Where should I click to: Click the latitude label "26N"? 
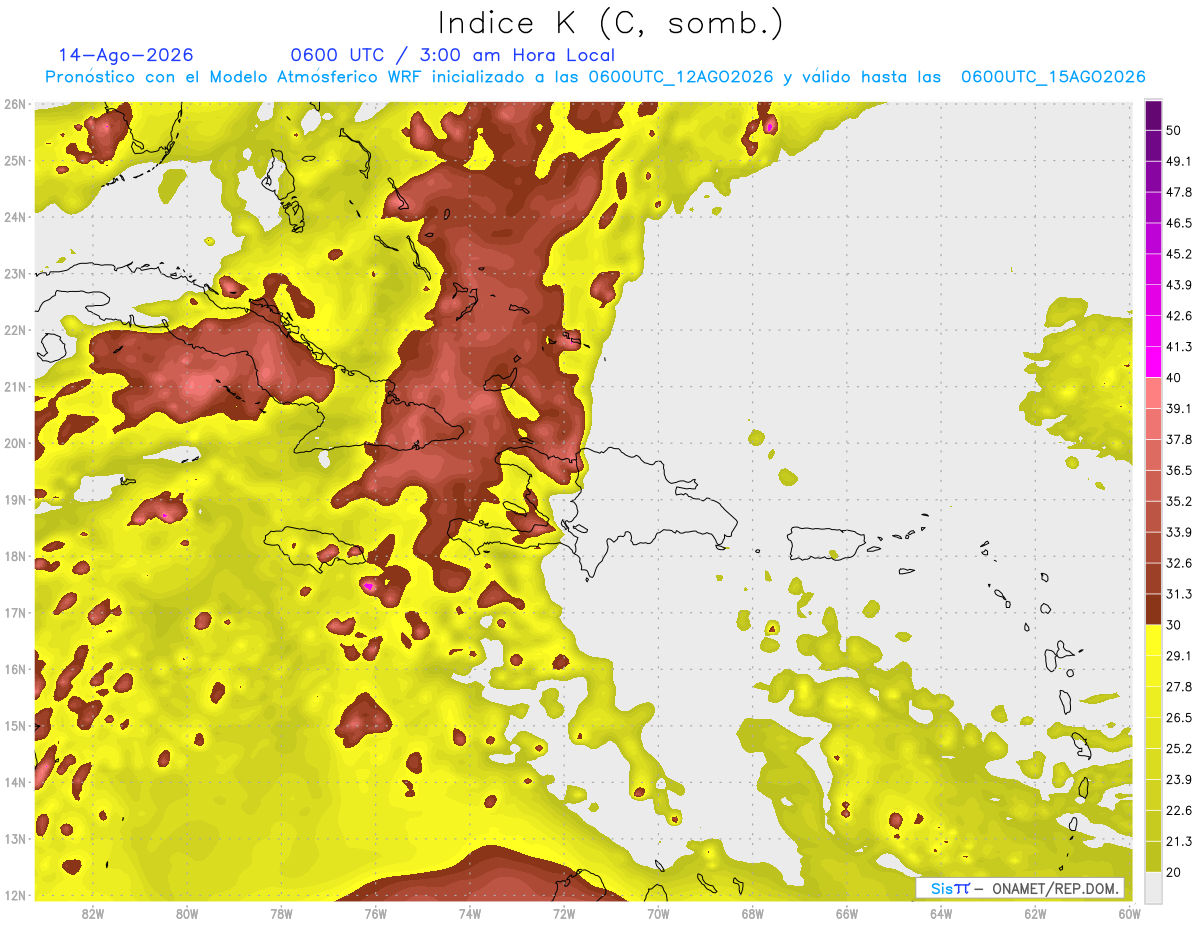tap(15, 104)
